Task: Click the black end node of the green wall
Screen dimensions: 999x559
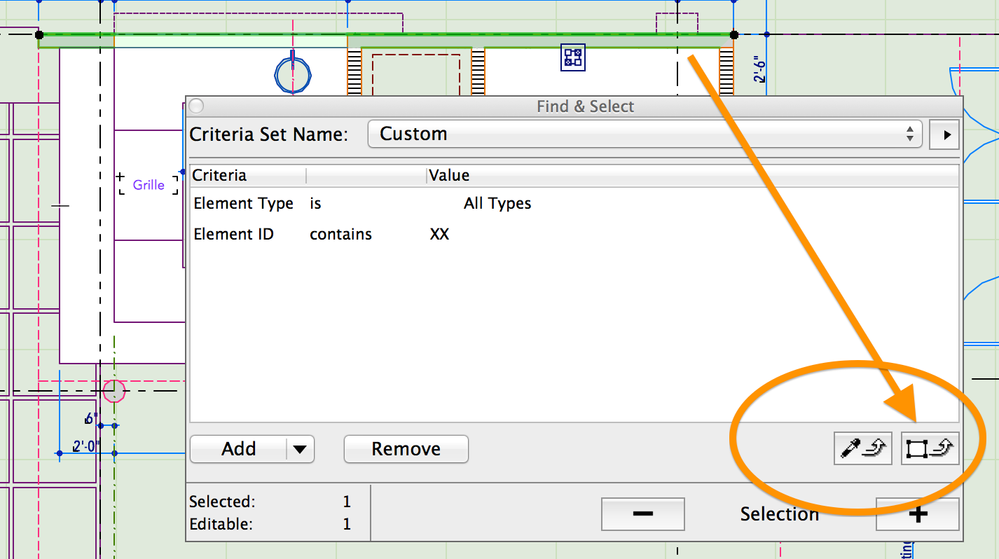Action: pos(734,35)
